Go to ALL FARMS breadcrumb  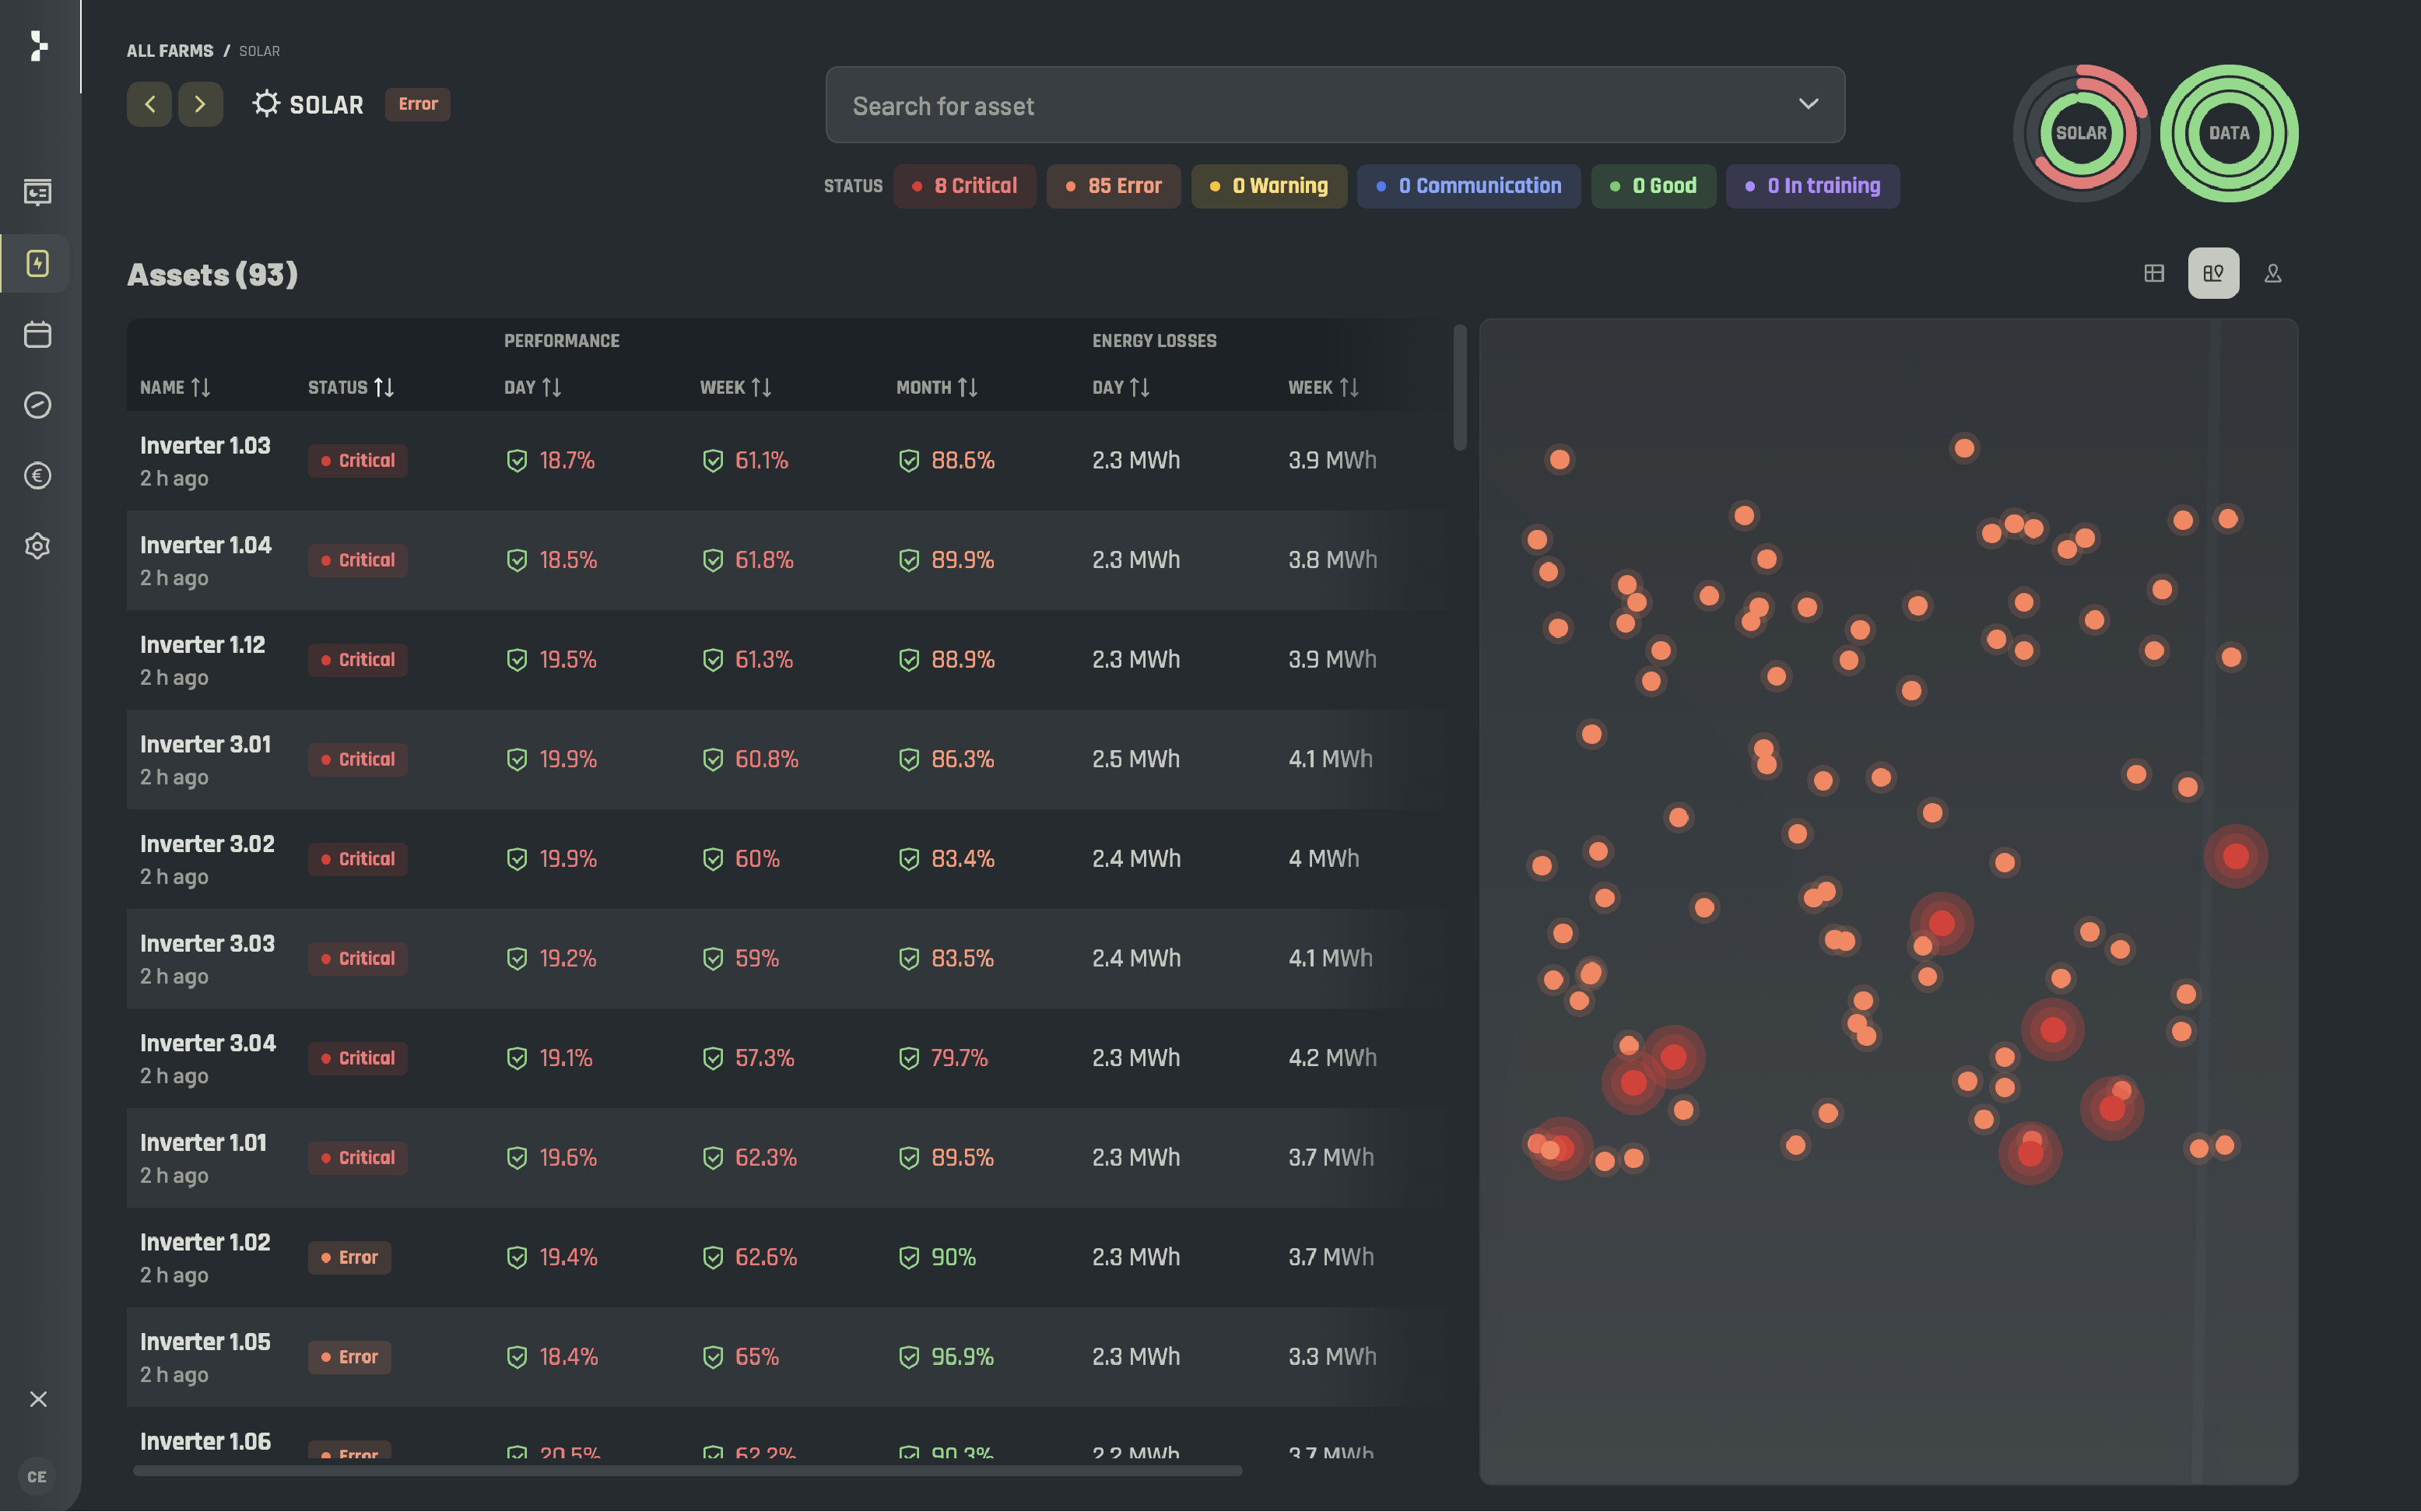[x=169, y=51]
